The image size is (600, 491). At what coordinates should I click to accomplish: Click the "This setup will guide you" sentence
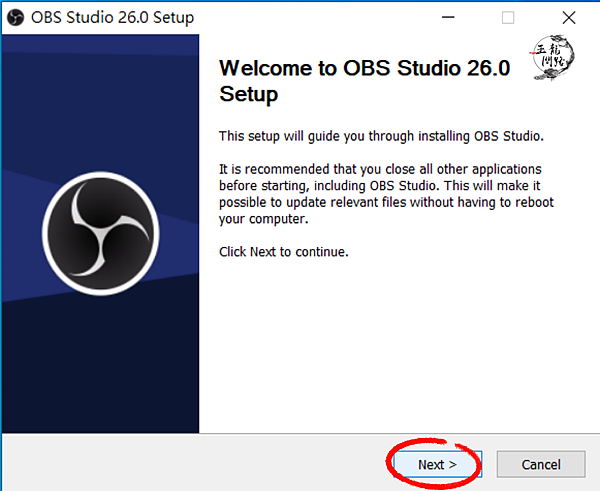click(x=380, y=135)
